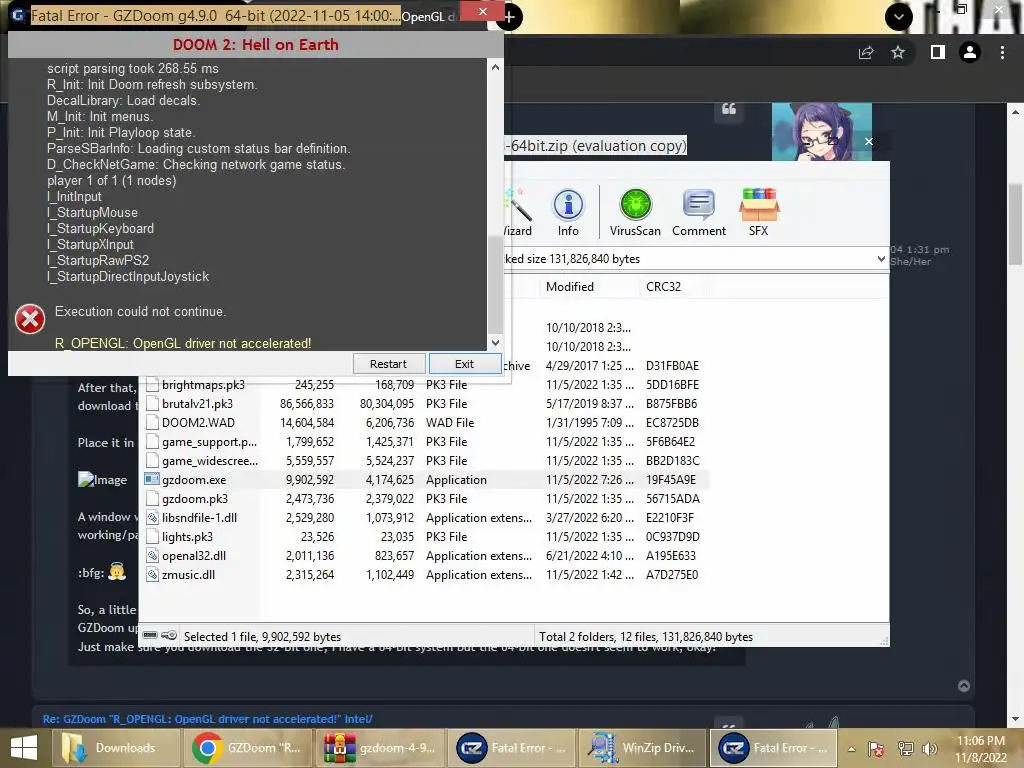
Task: Open first Fatal Error taskbar window
Action: coord(512,748)
